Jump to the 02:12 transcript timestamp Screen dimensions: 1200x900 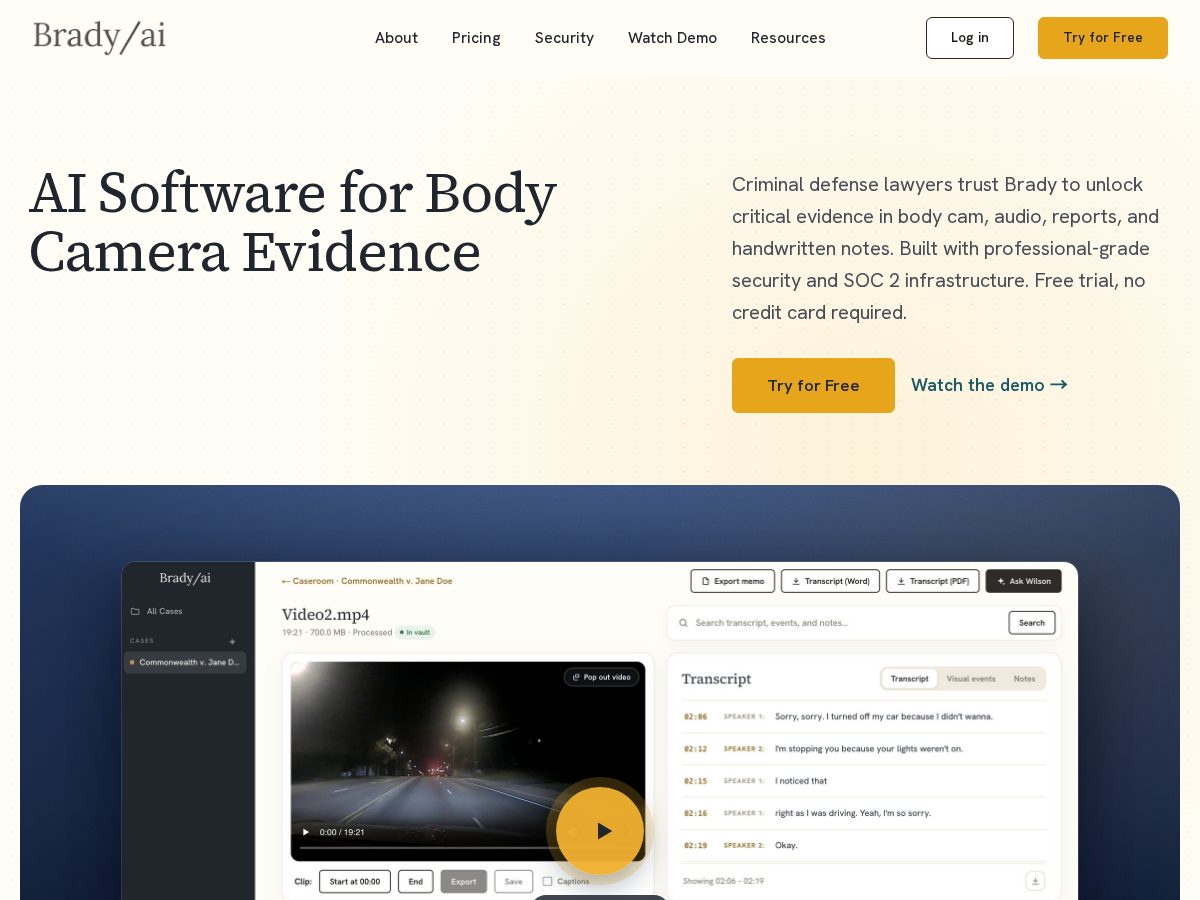coord(695,749)
